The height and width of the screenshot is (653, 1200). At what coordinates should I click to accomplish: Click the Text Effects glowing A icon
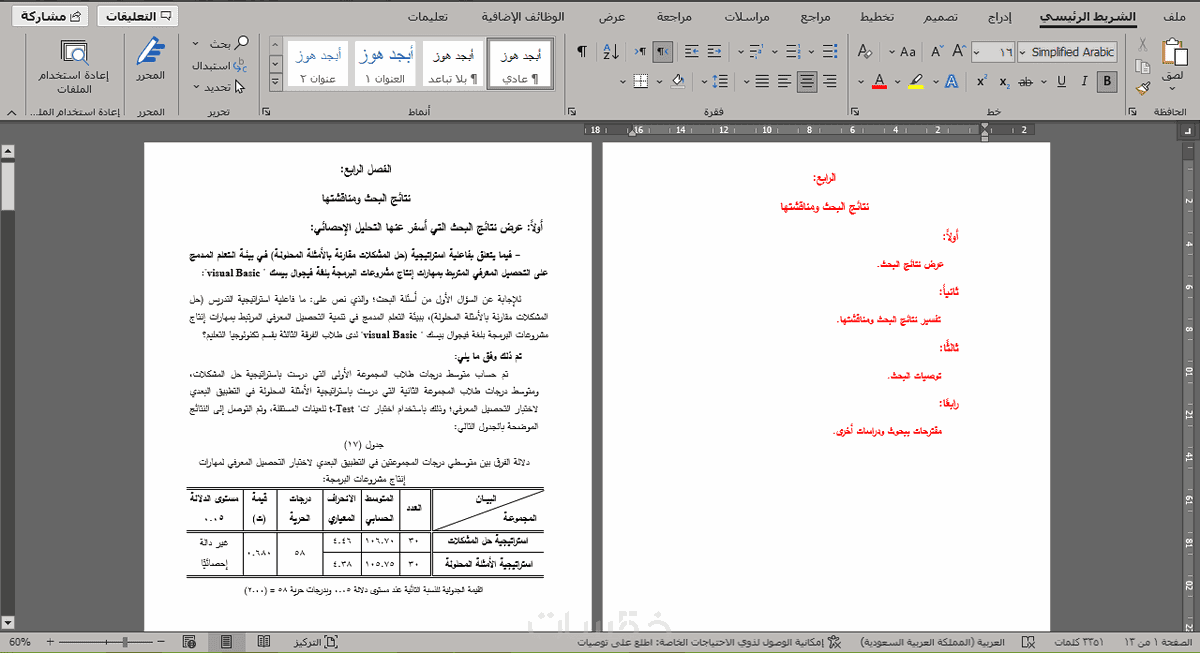[x=952, y=81]
